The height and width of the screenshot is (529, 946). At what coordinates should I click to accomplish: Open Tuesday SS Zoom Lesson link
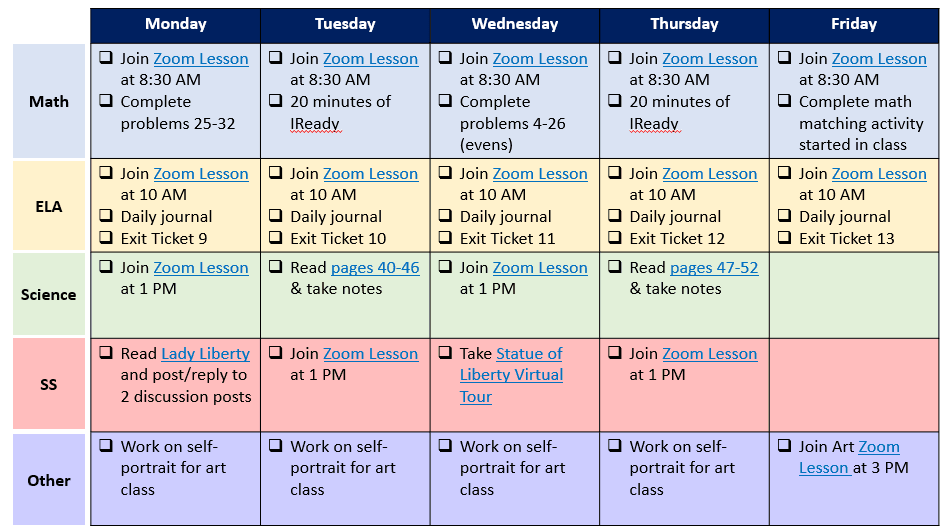point(370,353)
